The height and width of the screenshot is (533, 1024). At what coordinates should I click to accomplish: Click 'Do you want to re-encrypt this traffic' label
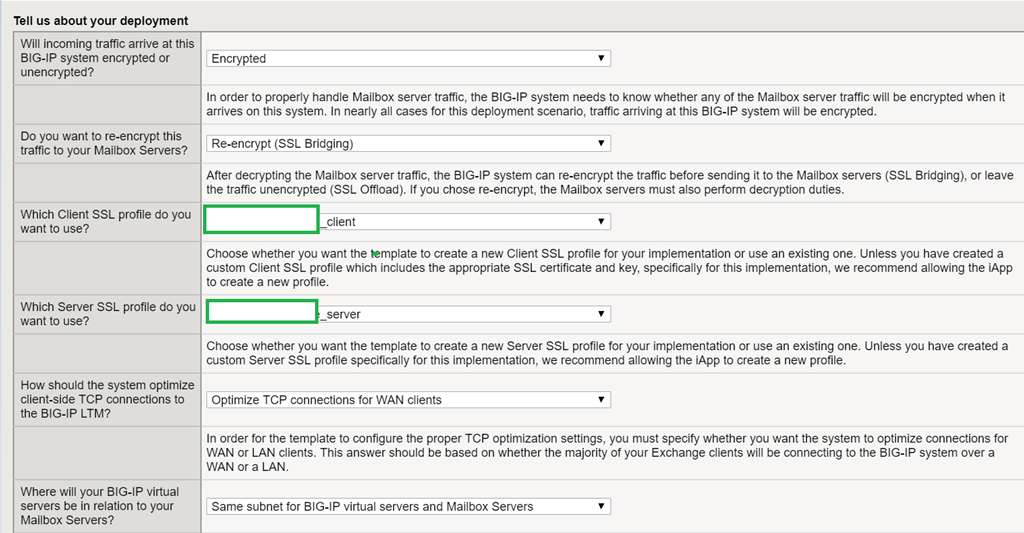pyautogui.click(x=104, y=143)
